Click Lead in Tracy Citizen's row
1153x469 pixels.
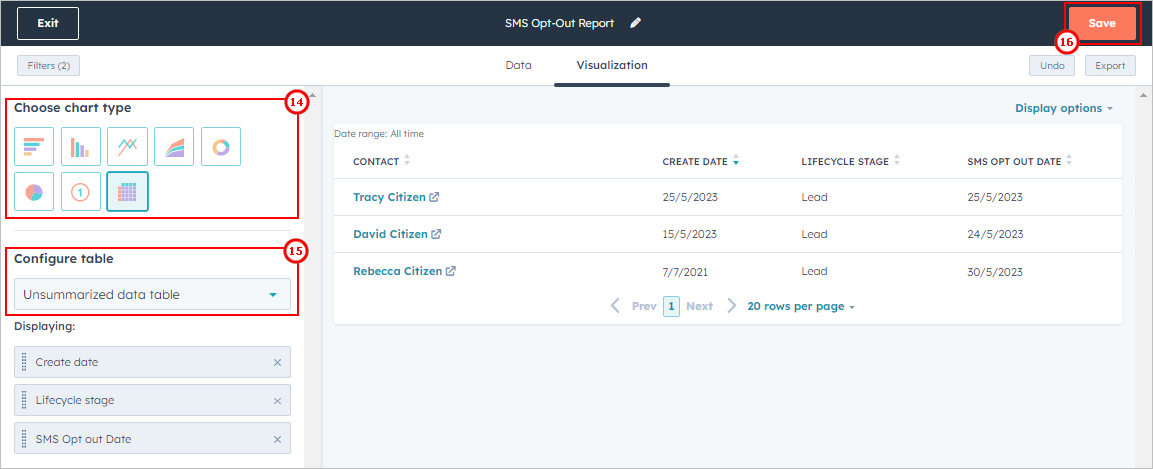pos(814,197)
